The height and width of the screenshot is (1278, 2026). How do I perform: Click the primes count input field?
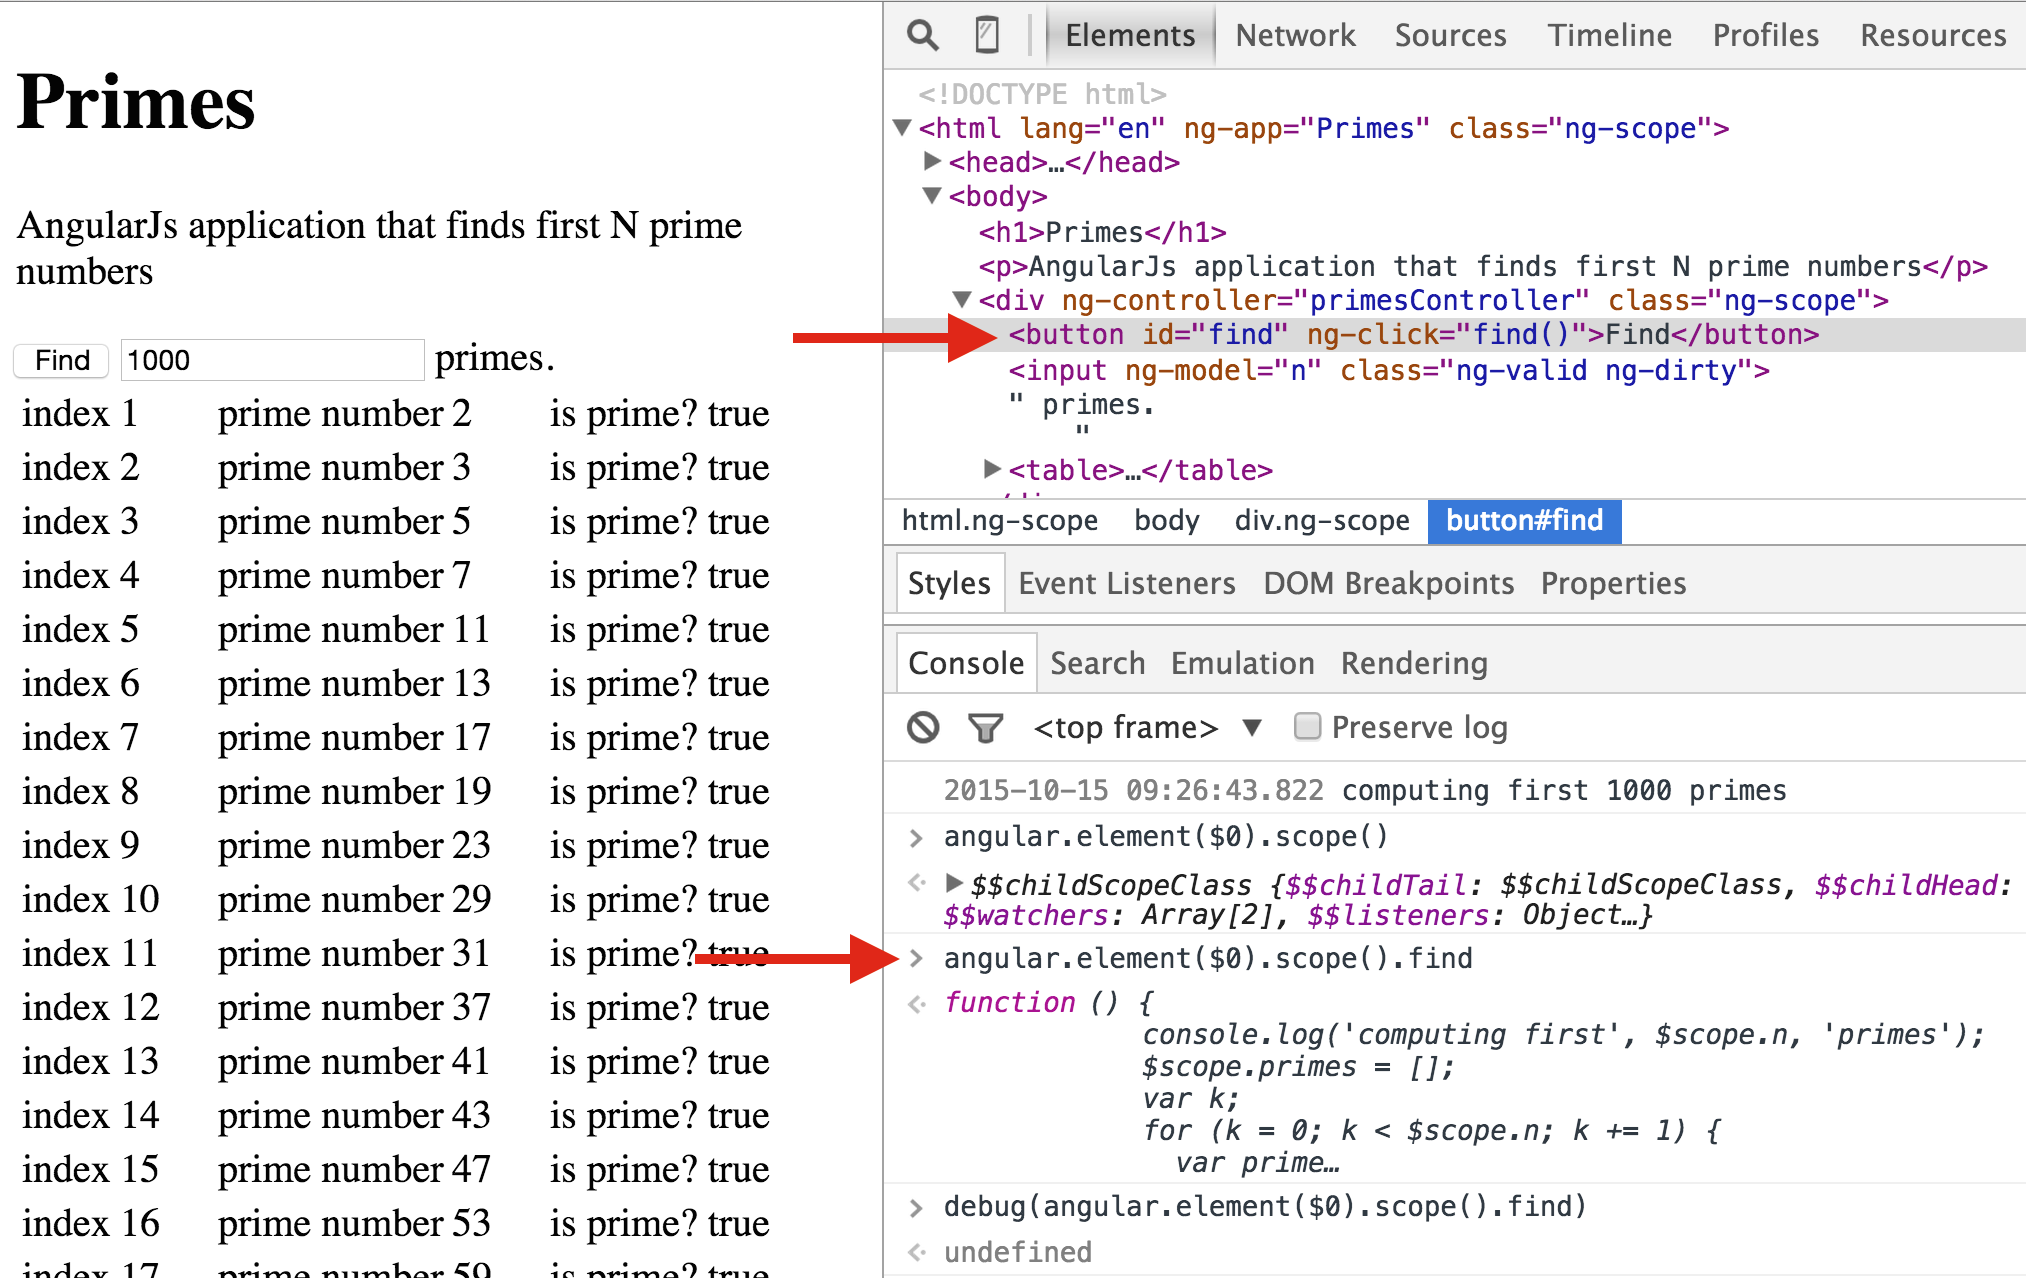tap(272, 360)
